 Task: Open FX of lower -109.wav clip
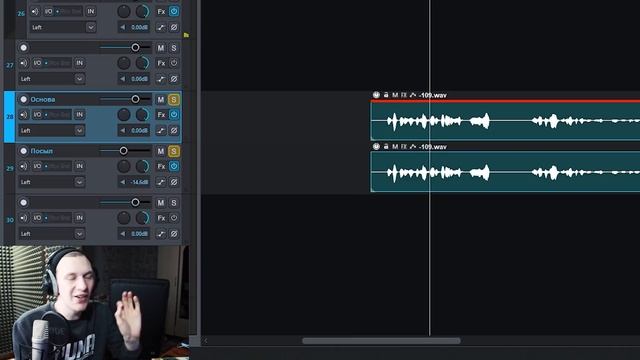[404, 147]
